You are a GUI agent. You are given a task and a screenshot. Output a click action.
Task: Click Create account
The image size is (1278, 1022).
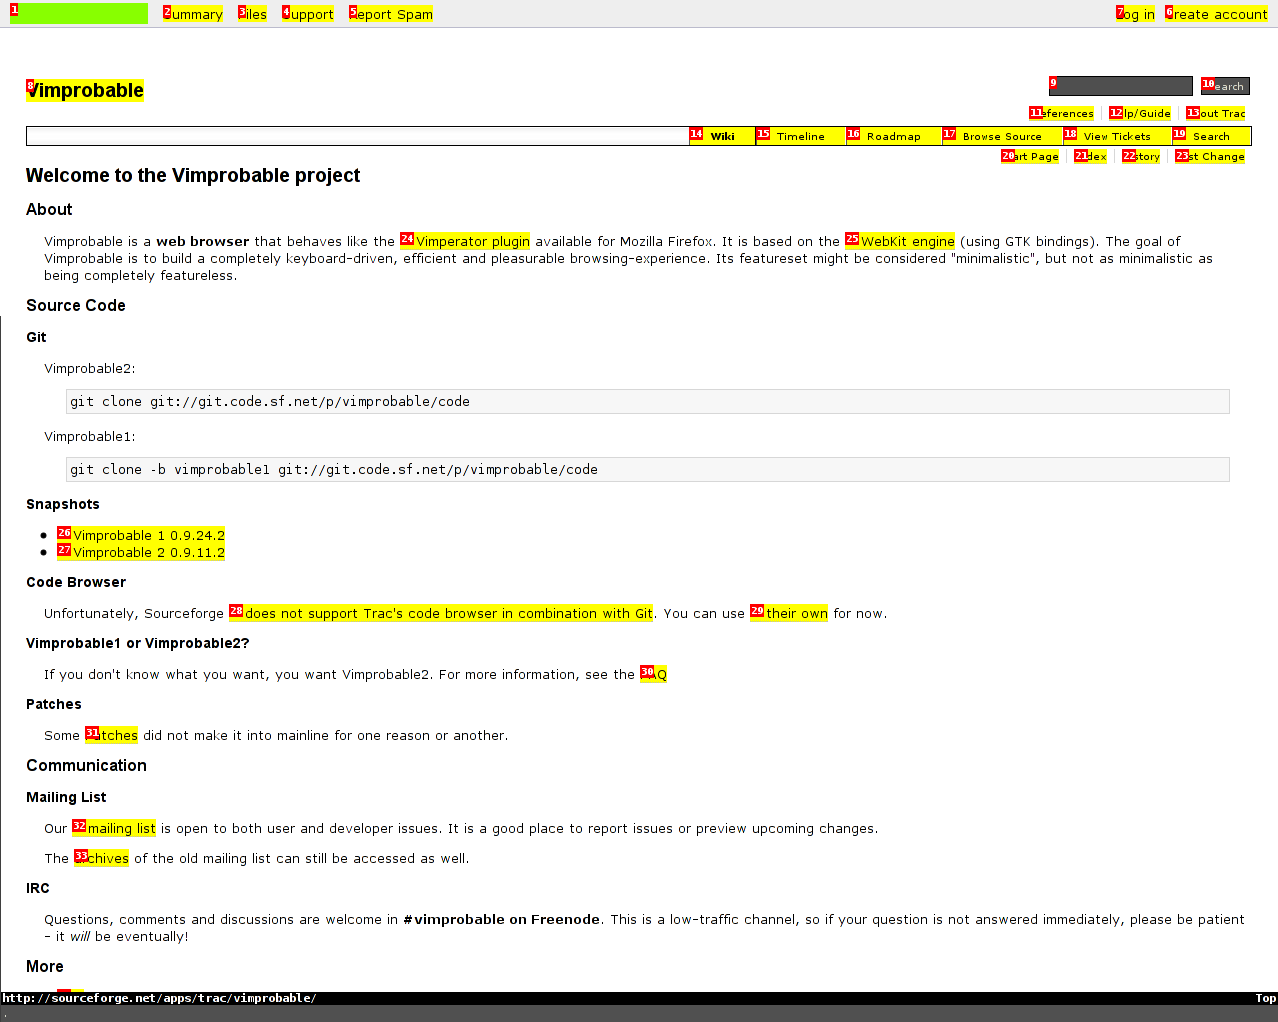(x=1217, y=14)
